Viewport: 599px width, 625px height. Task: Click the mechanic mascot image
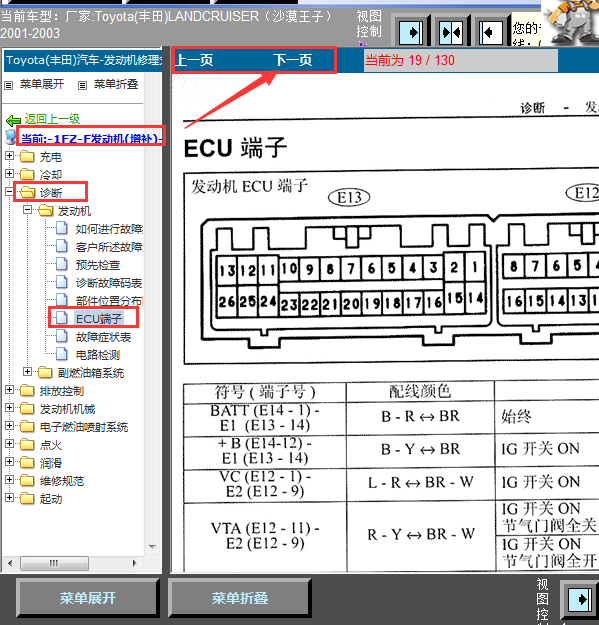[570, 23]
